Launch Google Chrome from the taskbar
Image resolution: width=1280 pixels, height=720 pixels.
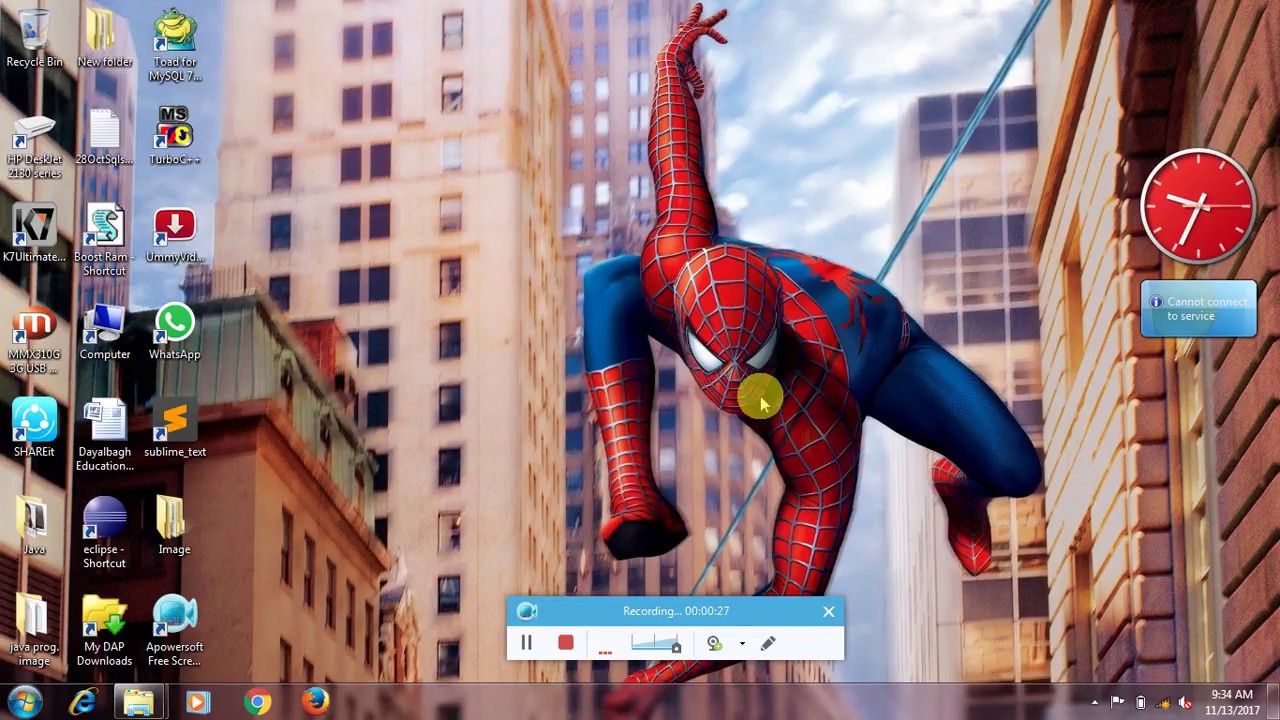coord(257,702)
